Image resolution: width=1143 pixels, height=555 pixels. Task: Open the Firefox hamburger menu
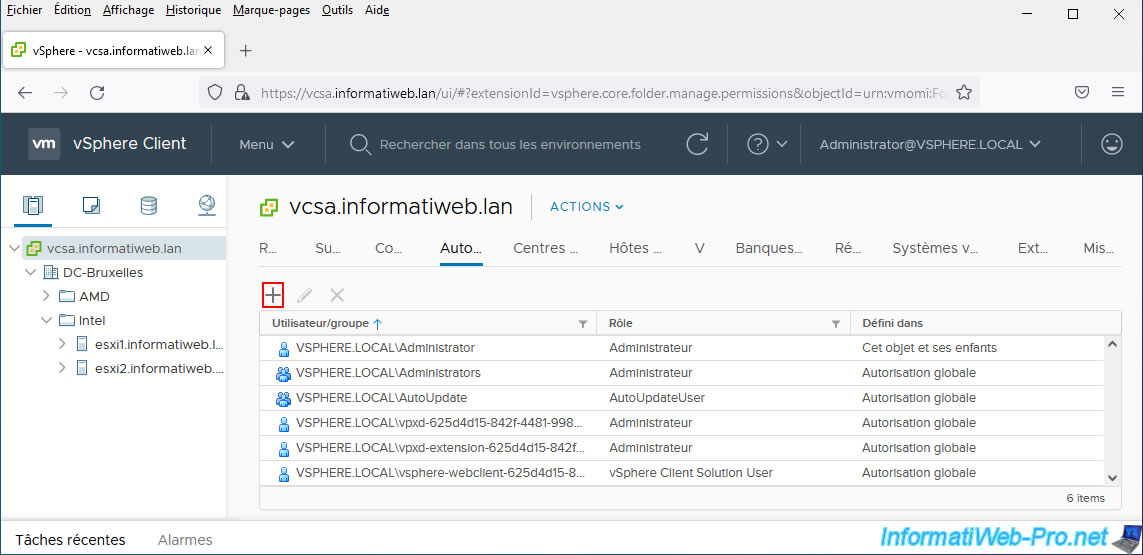coord(1118,93)
